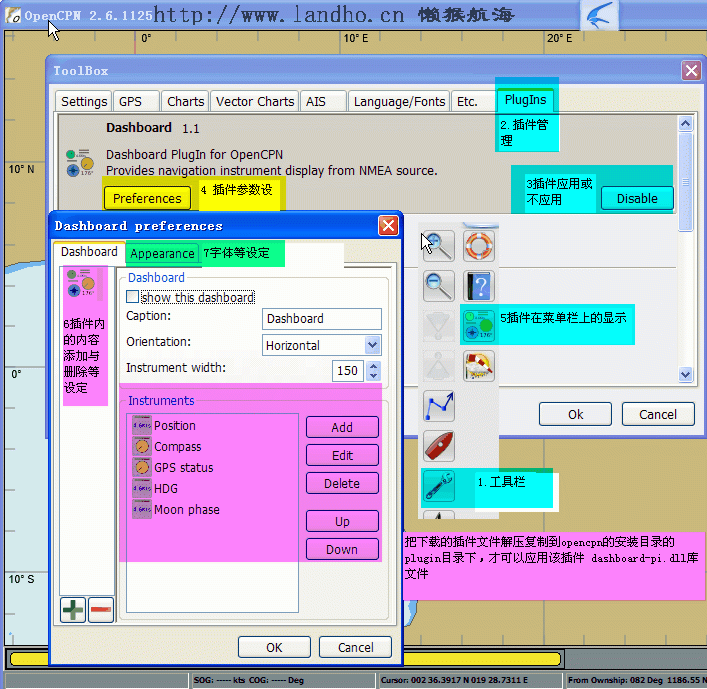Click the compass lifebuoy toolbar icon
The height and width of the screenshot is (689, 707).
pyautogui.click(x=479, y=366)
